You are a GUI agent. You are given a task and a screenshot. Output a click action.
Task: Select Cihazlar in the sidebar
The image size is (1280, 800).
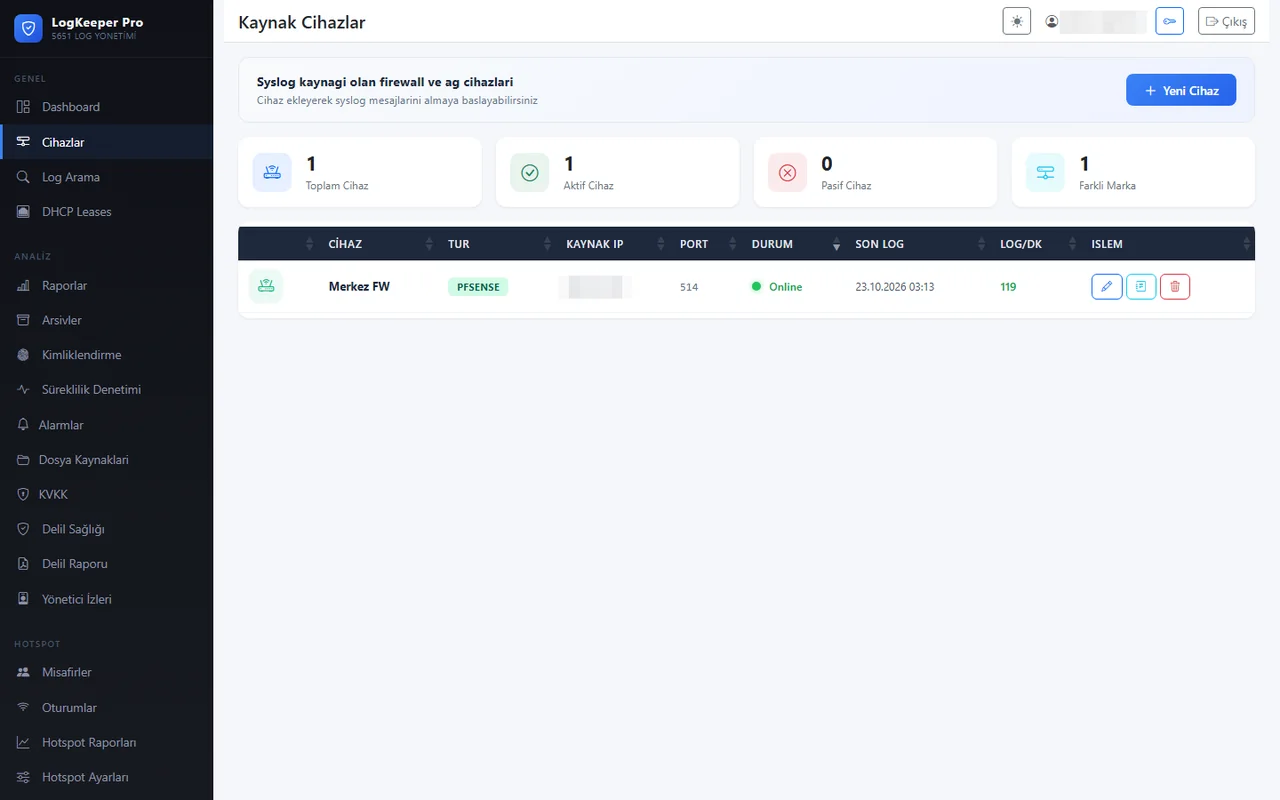point(106,142)
